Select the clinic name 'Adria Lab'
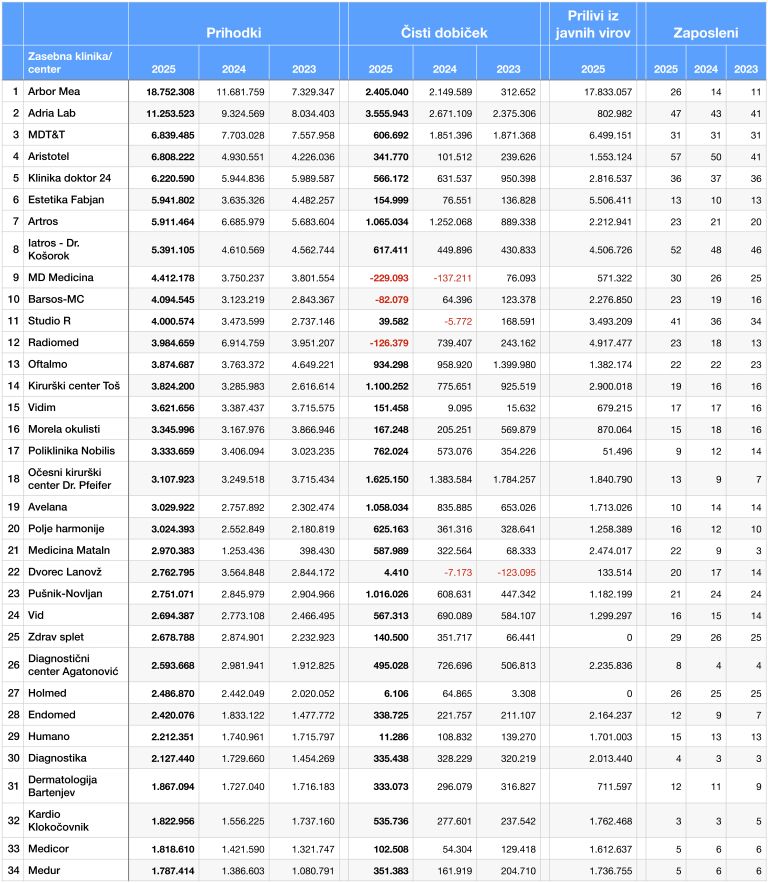The height and width of the screenshot is (883, 768). coord(52,113)
